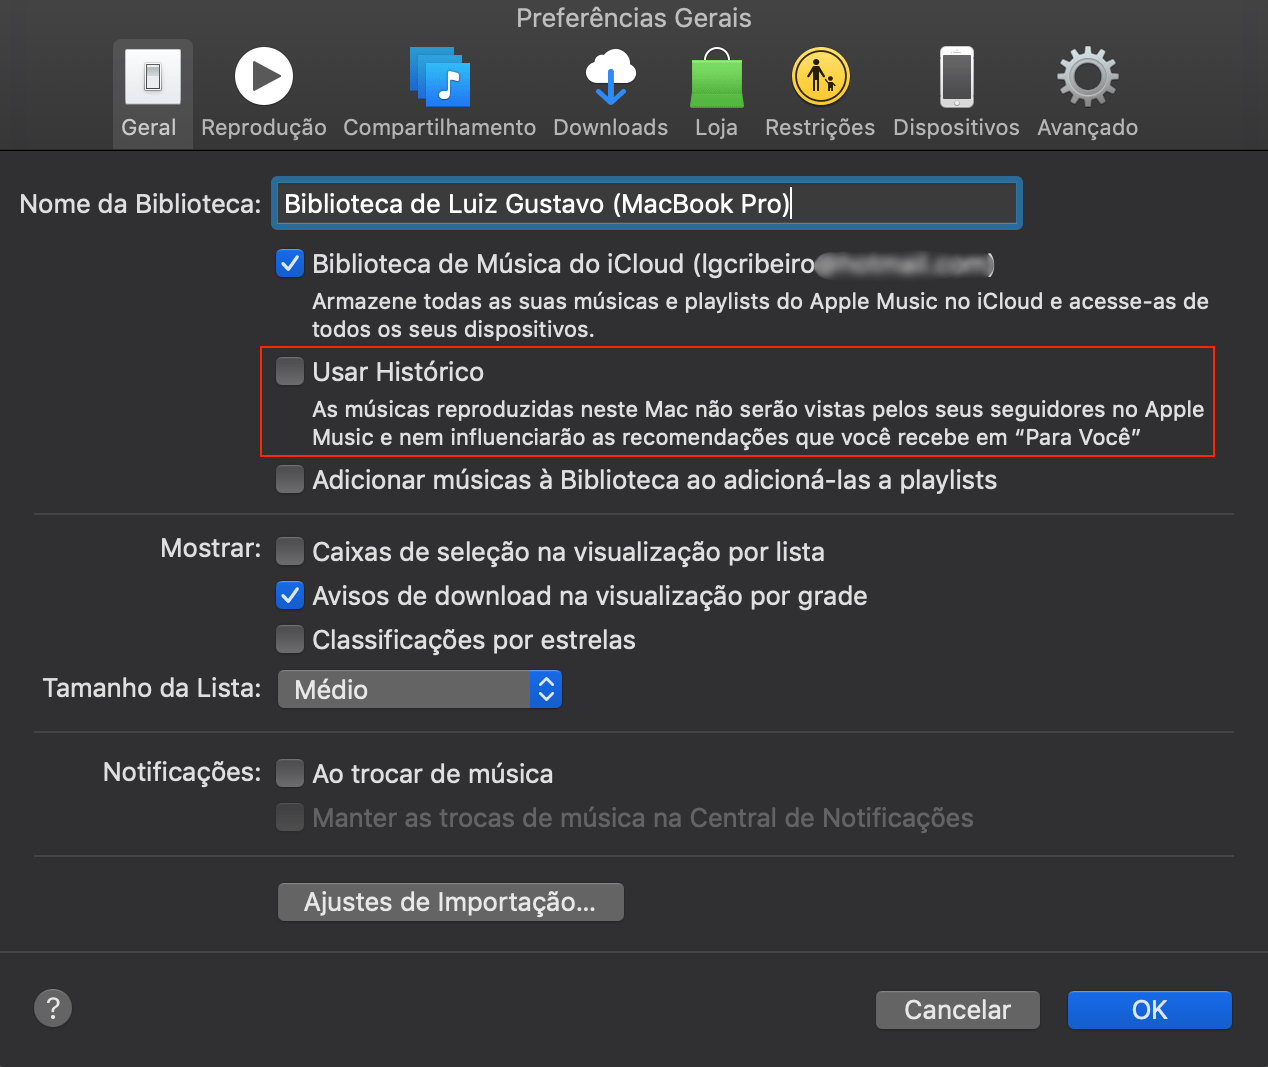Viewport: 1268px width, 1067px height.
Task: Select the Geral switch icon
Action: [153, 77]
